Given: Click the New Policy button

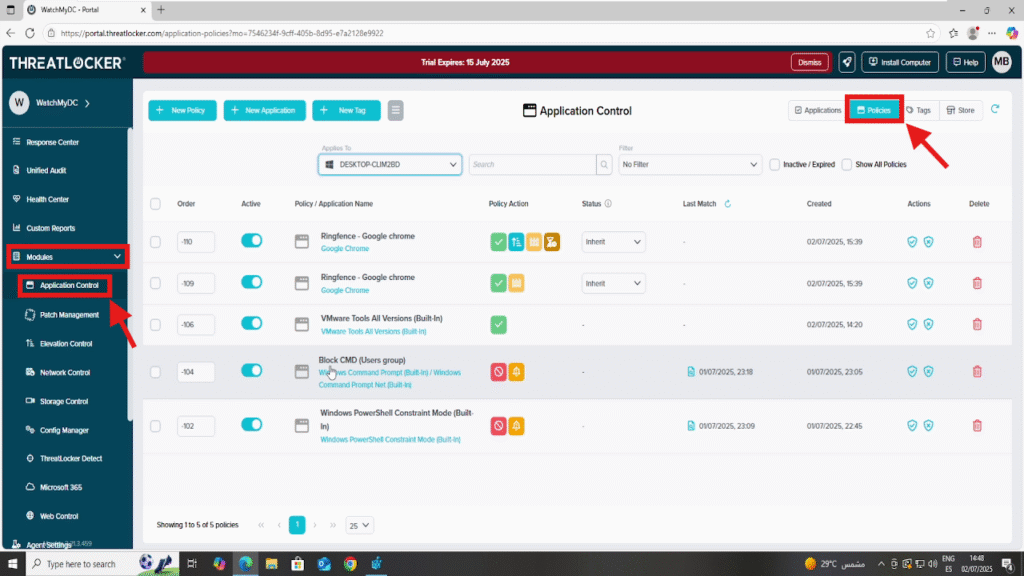Looking at the screenshot, I should pos(182,110).
